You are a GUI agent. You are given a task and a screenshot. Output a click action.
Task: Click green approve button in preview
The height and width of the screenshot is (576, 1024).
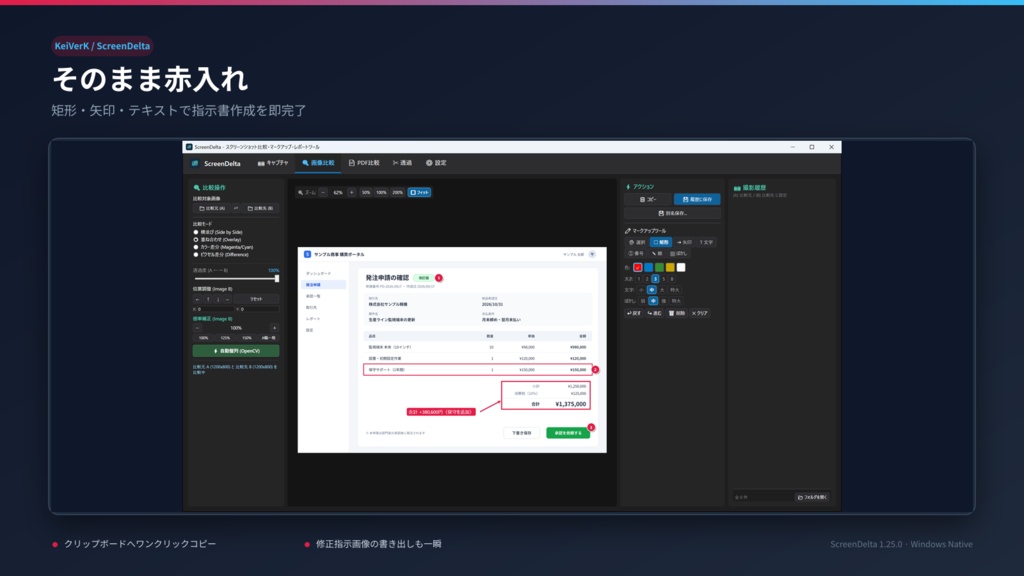568,433
